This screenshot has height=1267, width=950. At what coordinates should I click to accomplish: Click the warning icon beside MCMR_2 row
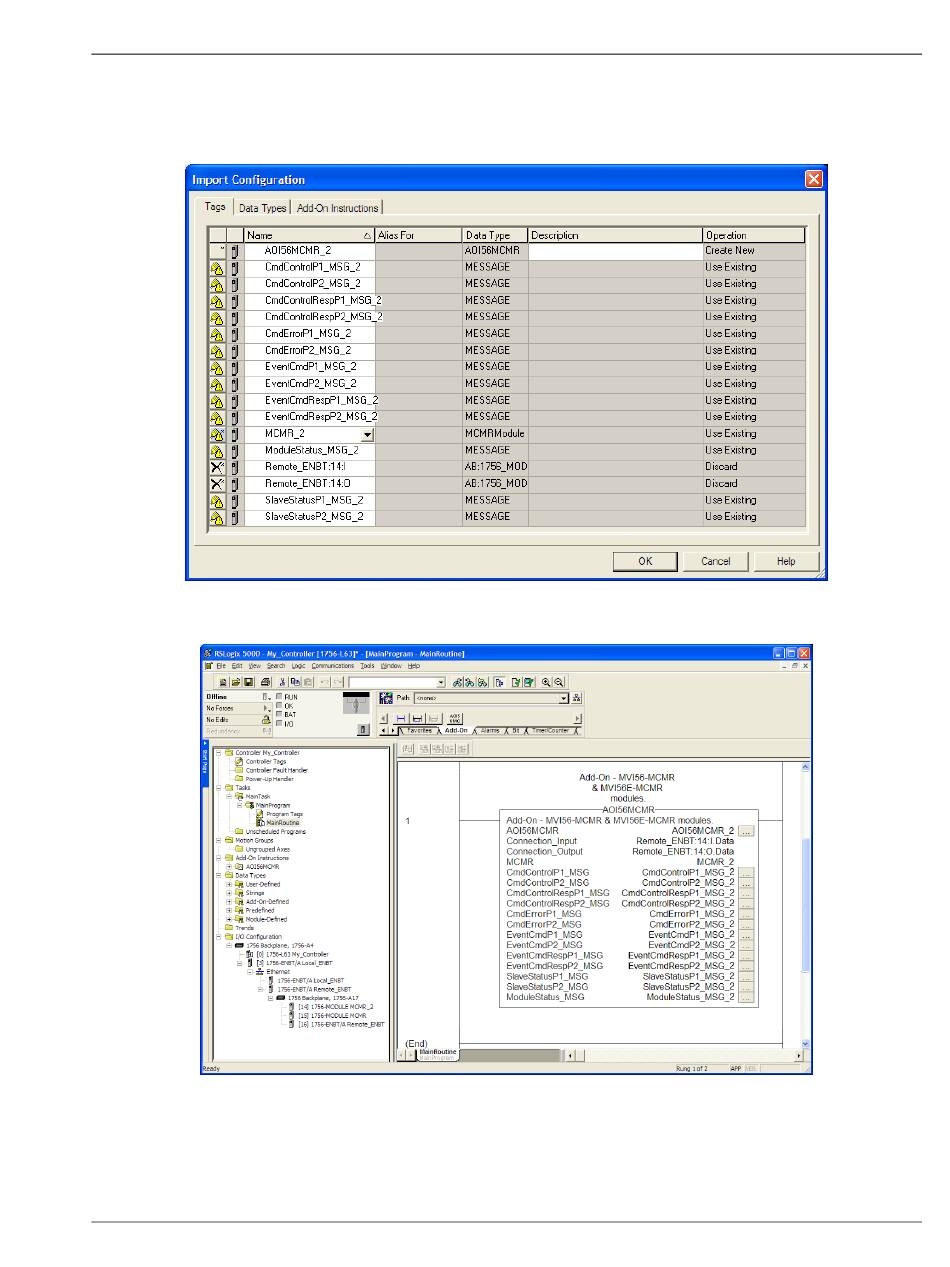tap(216, 434)
